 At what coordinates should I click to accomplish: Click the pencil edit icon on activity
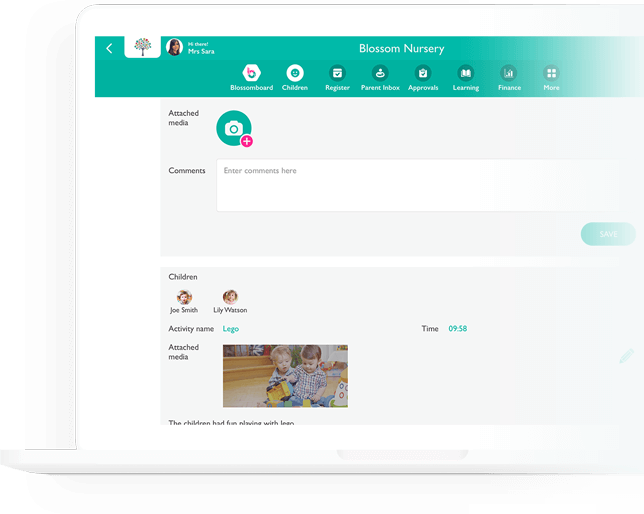tap(626, 355)
